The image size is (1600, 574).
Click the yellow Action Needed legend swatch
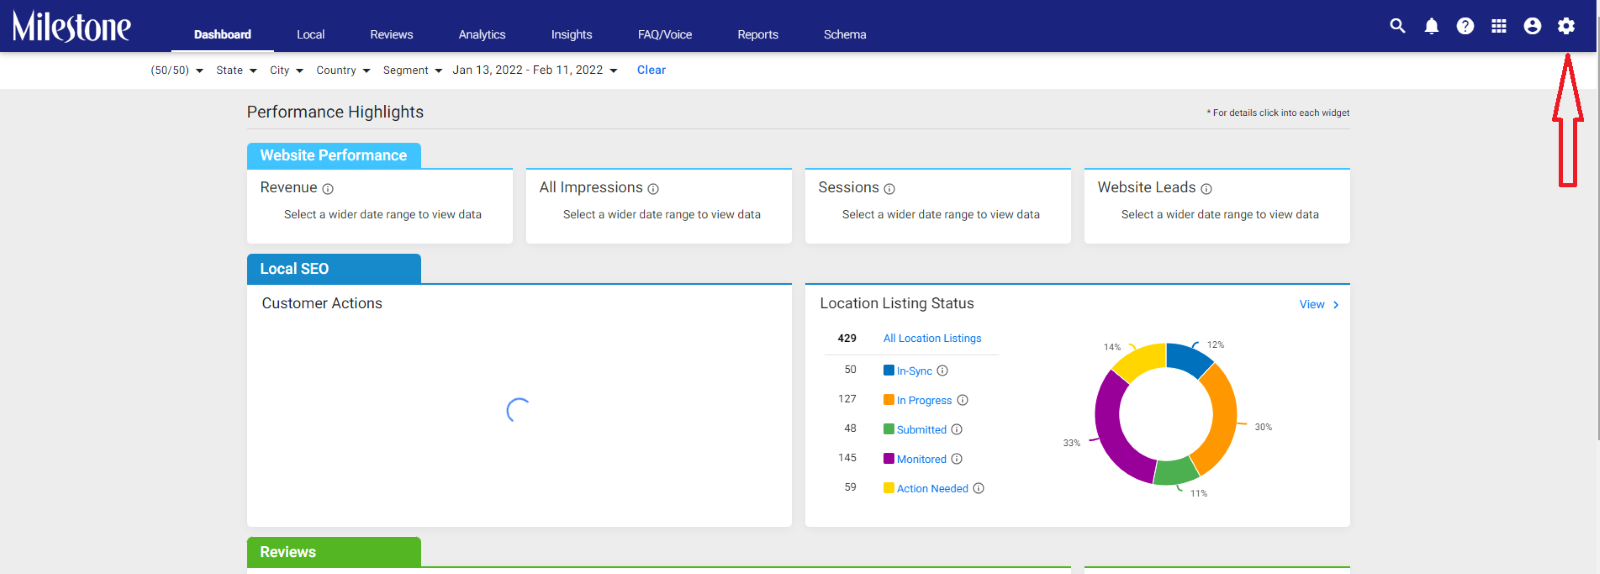coord(888,488)
